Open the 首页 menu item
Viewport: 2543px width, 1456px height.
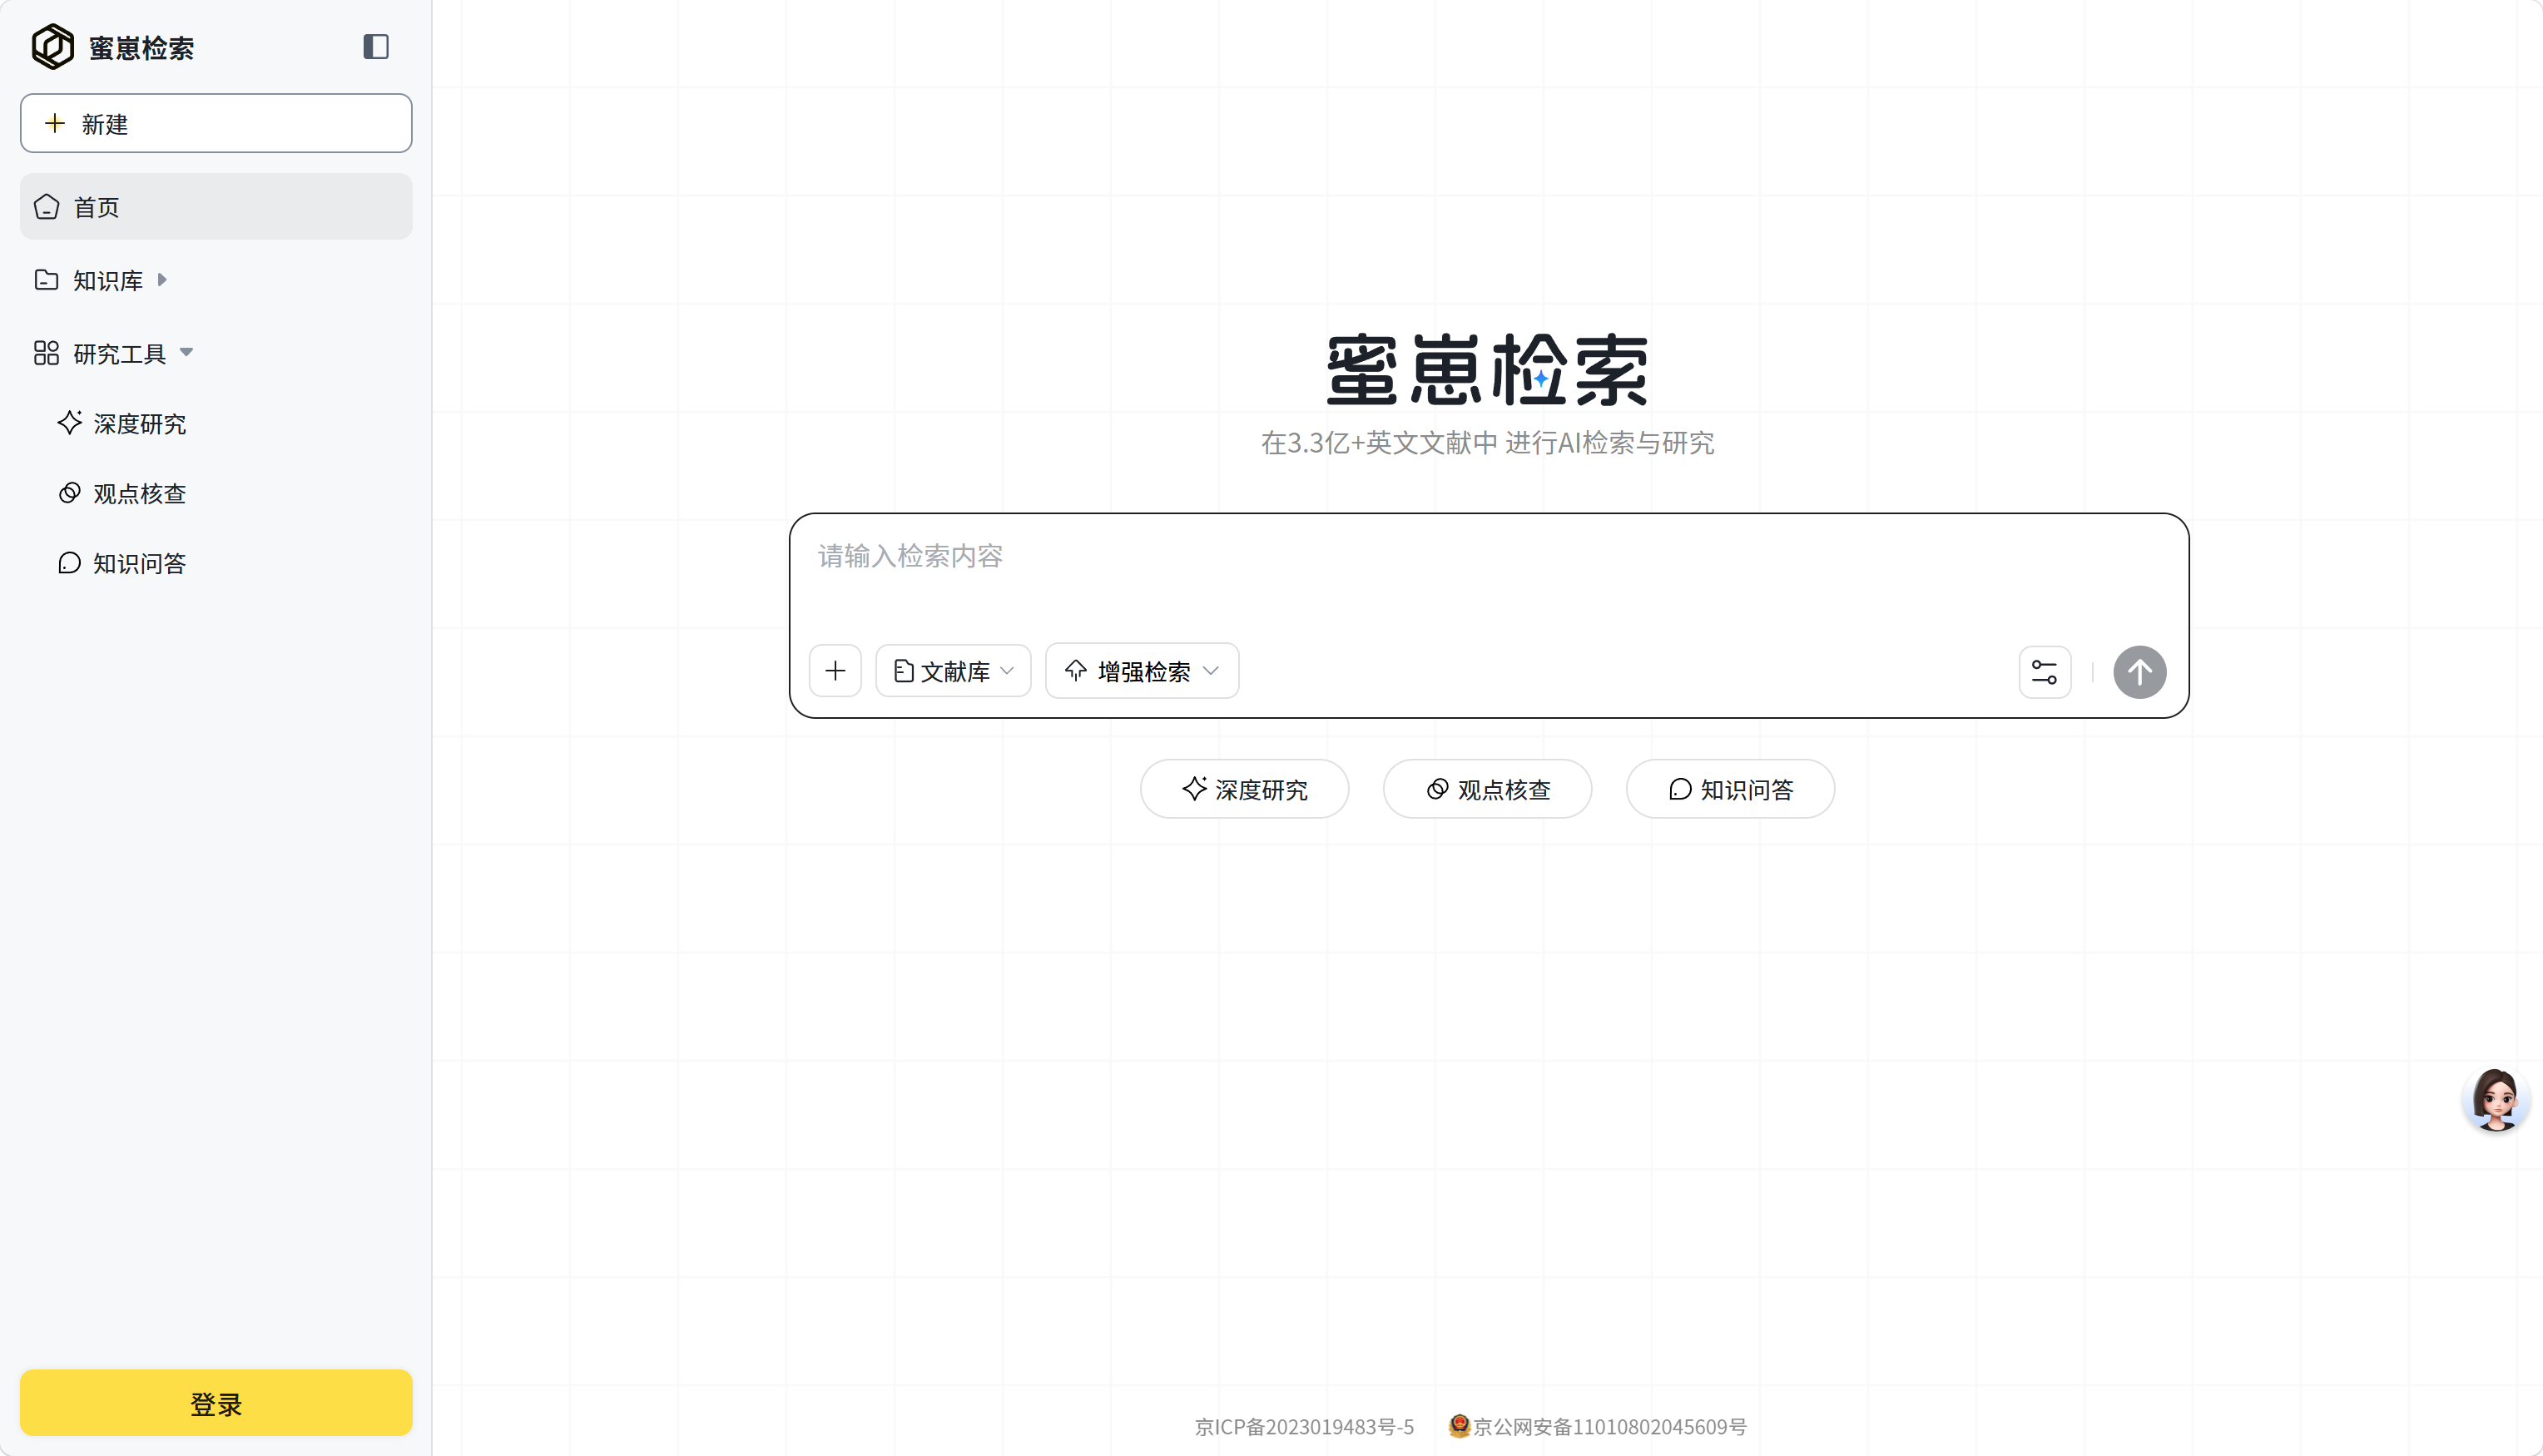tap(216, 206)
